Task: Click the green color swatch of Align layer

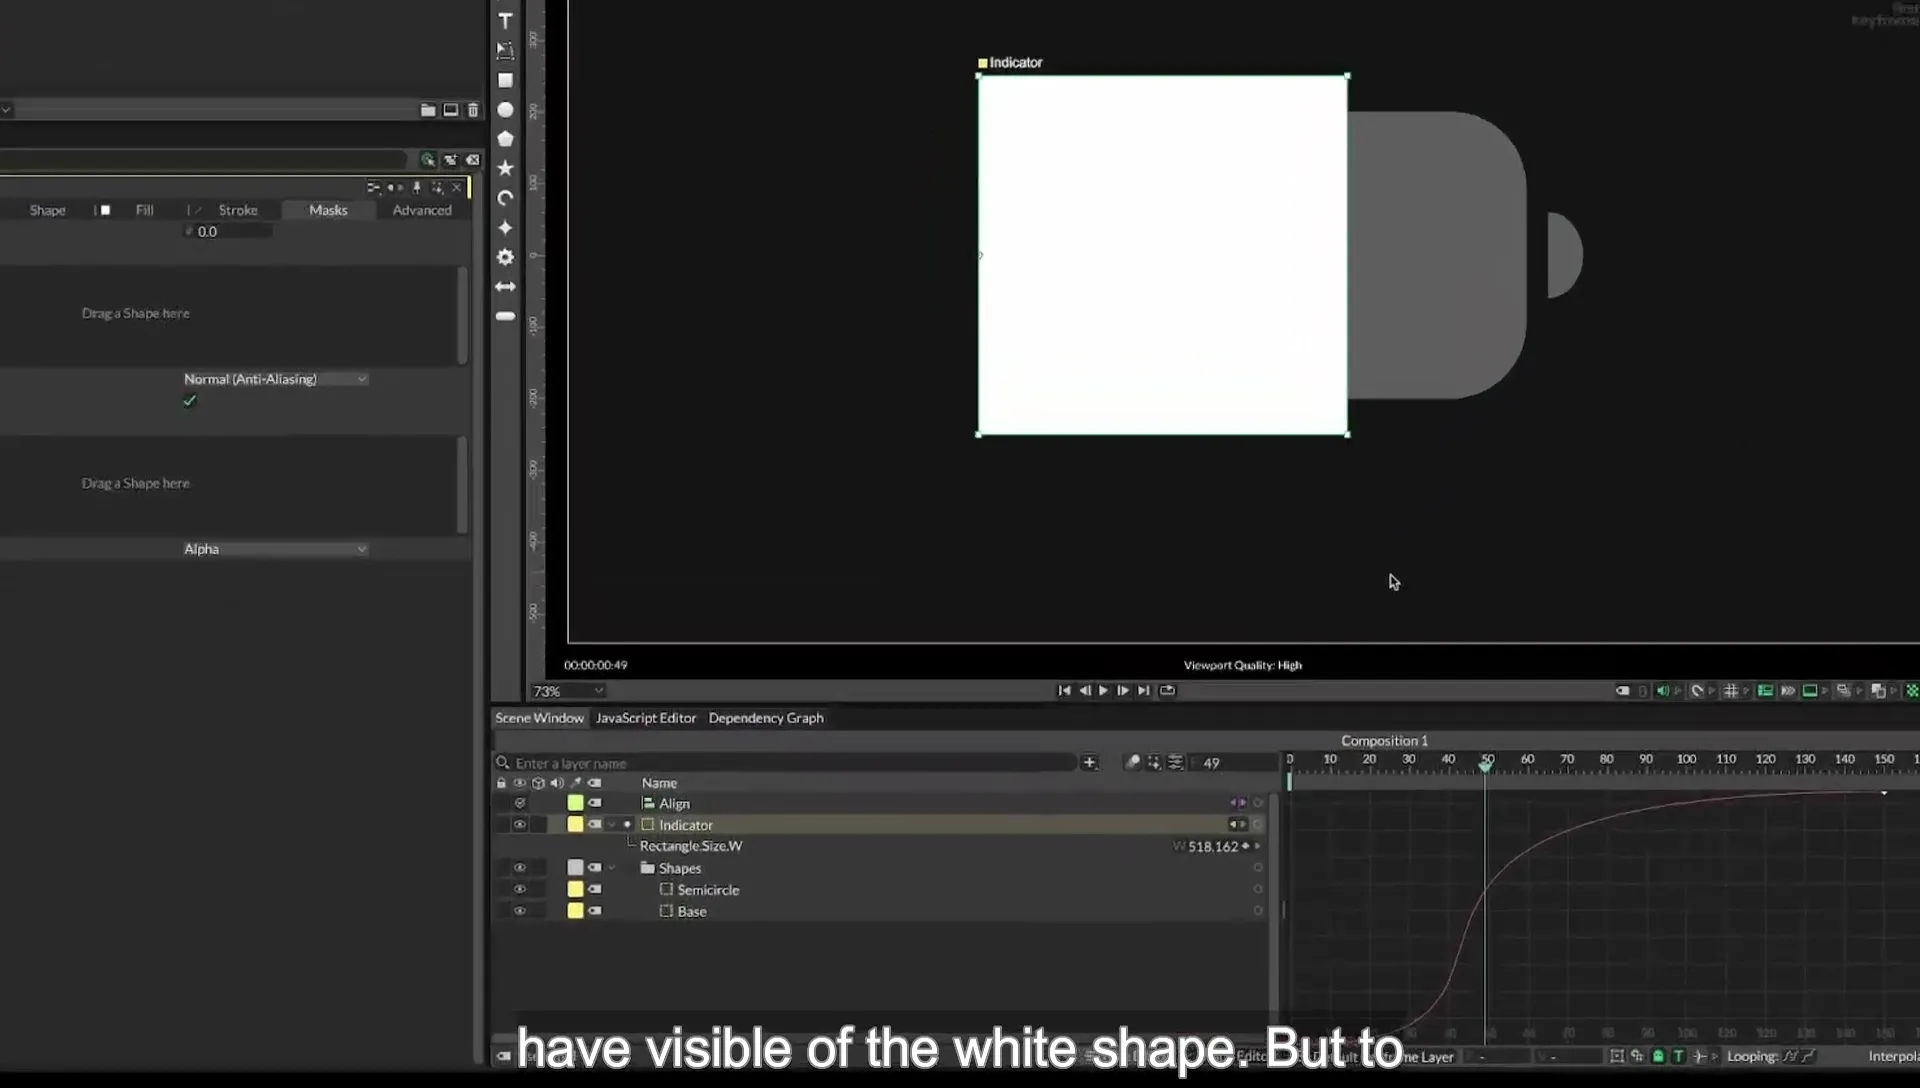Action: [x=575, y=803]
